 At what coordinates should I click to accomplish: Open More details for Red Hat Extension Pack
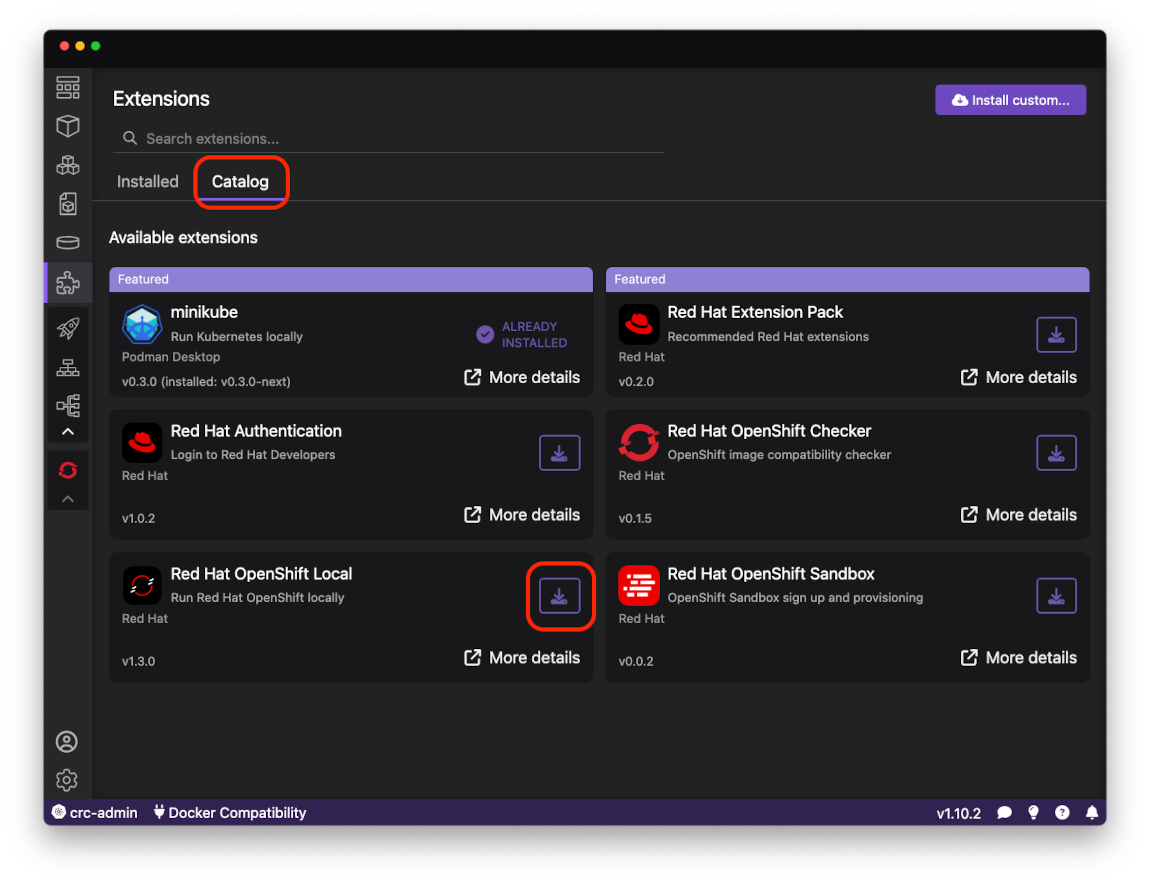pyautogui.click(x=1019, y=377)
